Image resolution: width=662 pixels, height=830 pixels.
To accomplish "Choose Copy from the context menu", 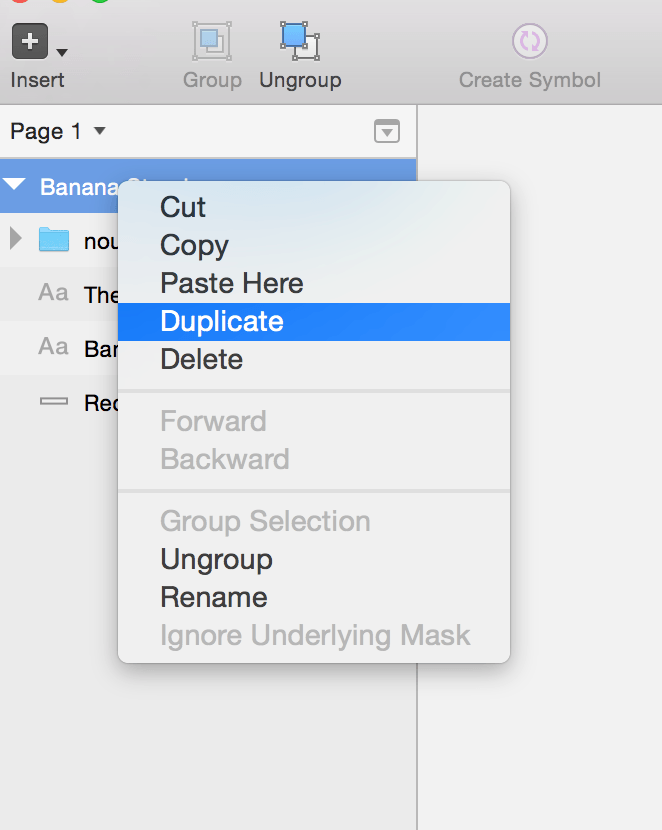I will (x=194, y=245).
